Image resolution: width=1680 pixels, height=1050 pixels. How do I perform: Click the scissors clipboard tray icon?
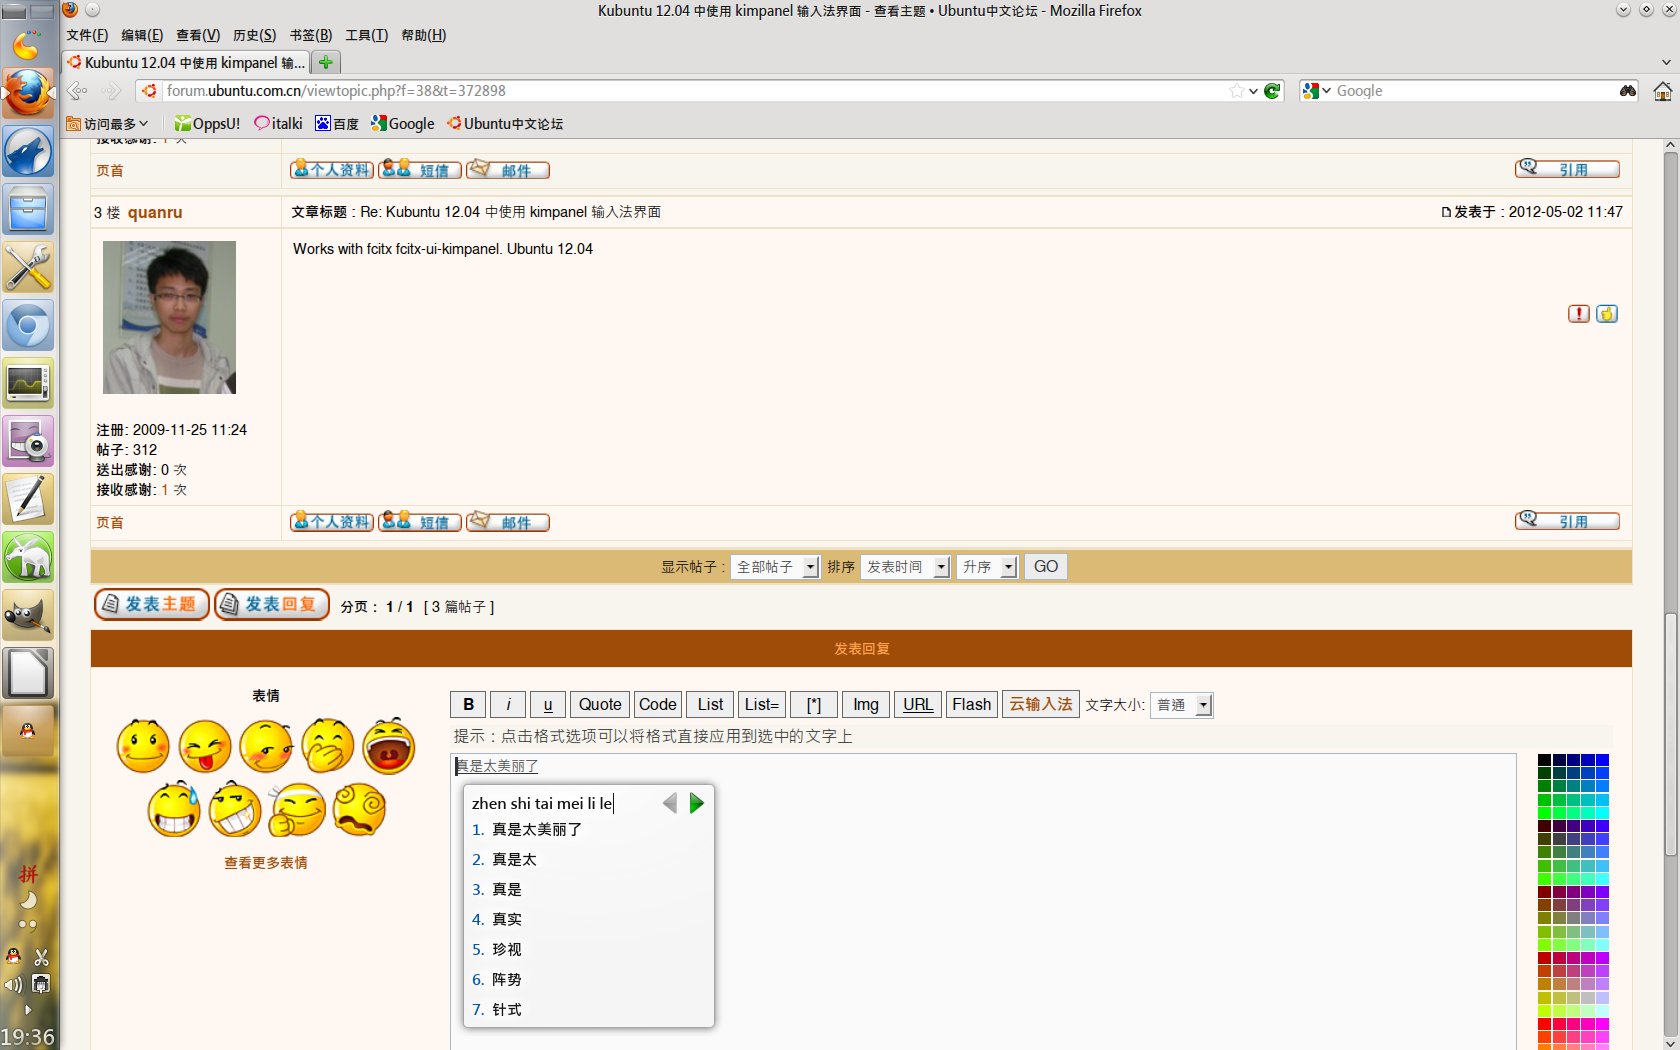point(41,957)
